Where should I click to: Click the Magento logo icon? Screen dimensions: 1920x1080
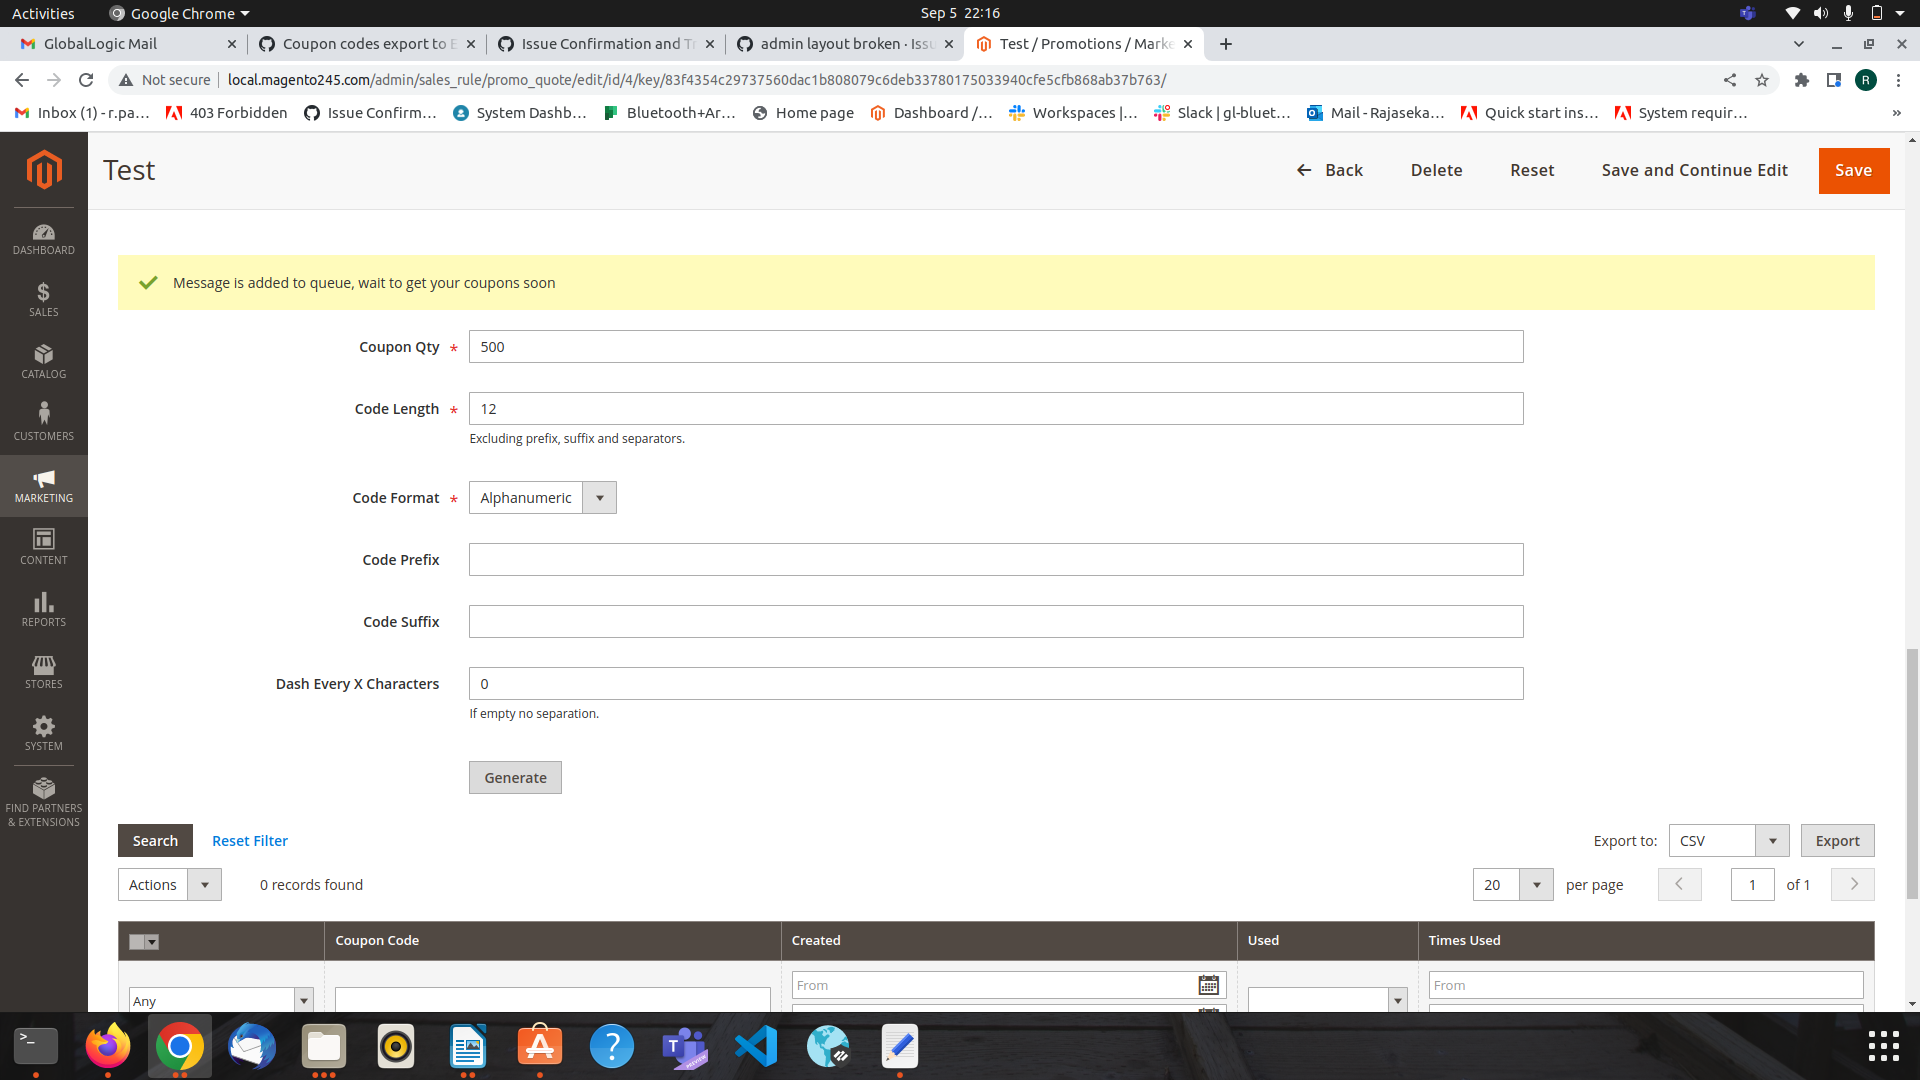pos(44,169)
